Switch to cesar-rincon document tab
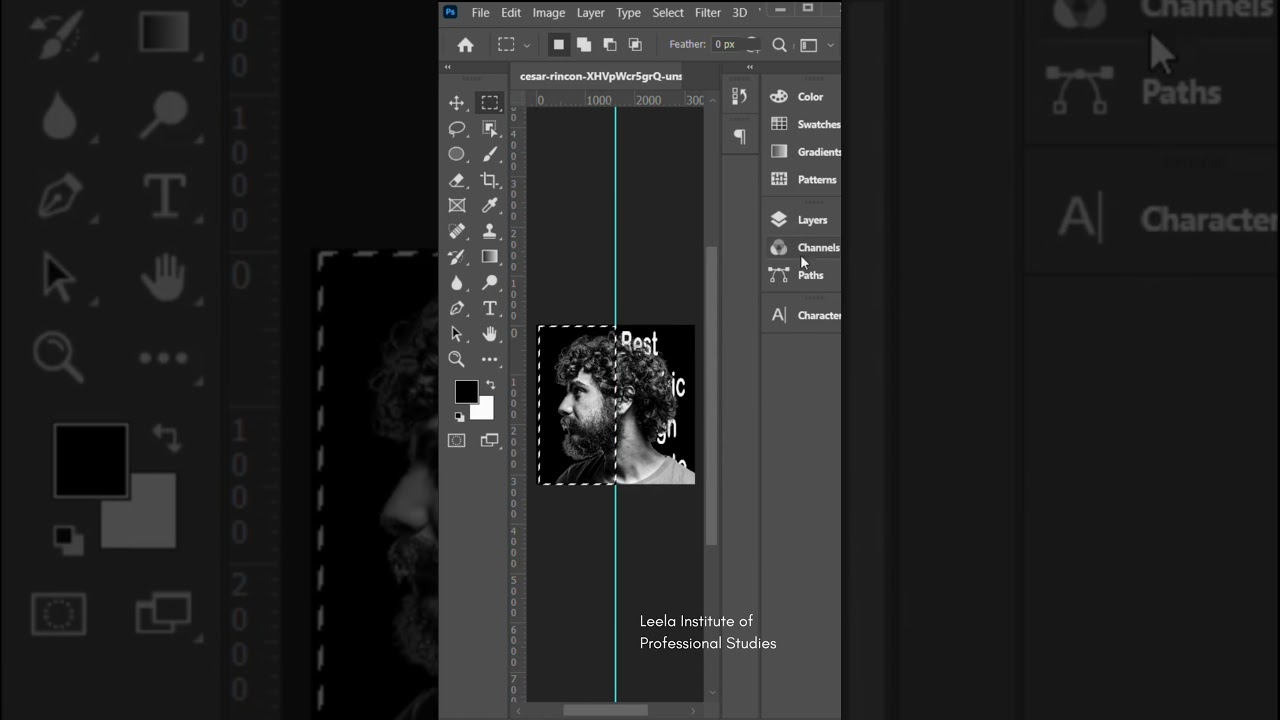Image resolution: width=1280 pixels, height=720 pixels. pyautogui.click(x=601, y=76)
